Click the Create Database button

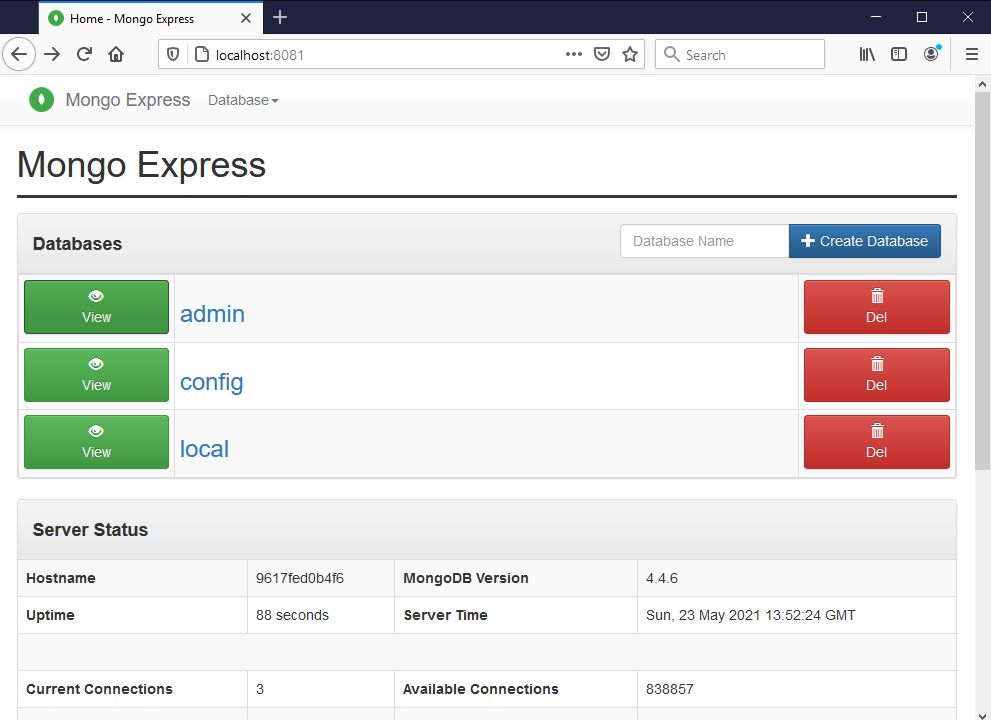point(865,241)
